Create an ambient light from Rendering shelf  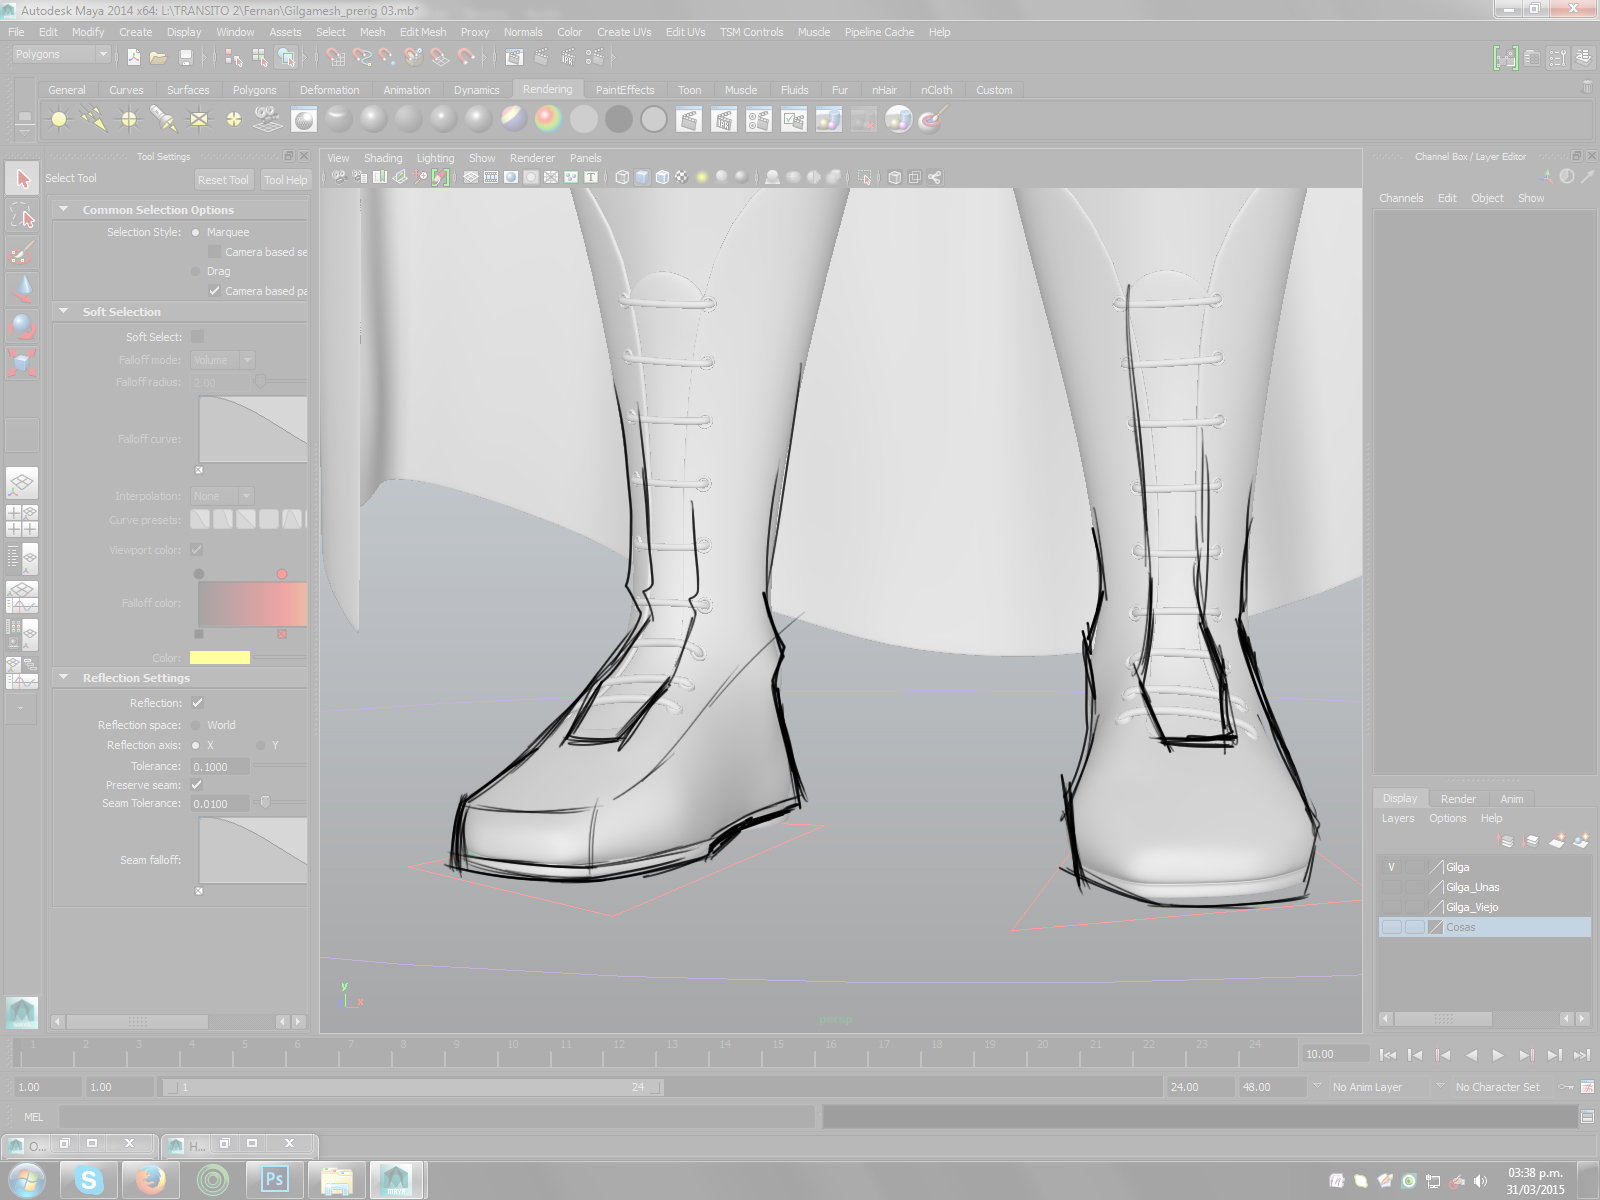(59, 120)
